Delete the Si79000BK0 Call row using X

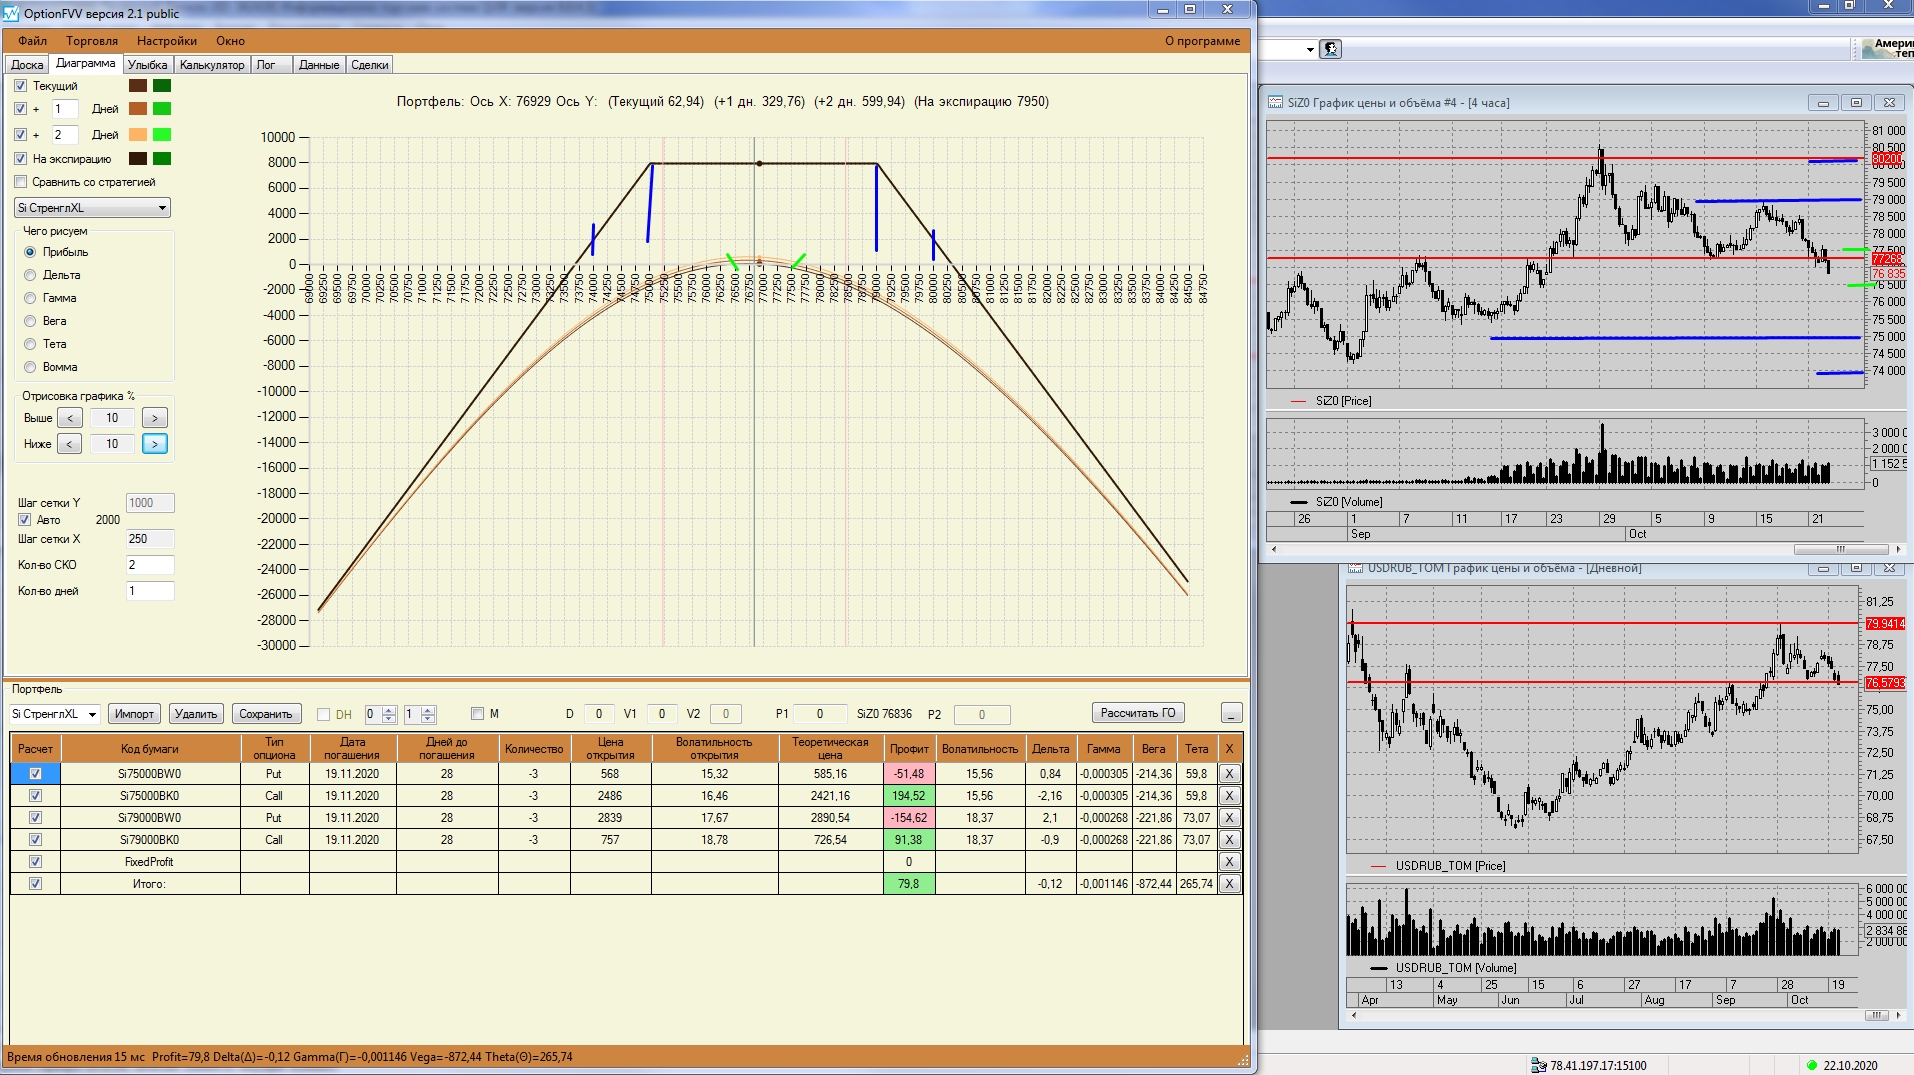[1229, 840]
